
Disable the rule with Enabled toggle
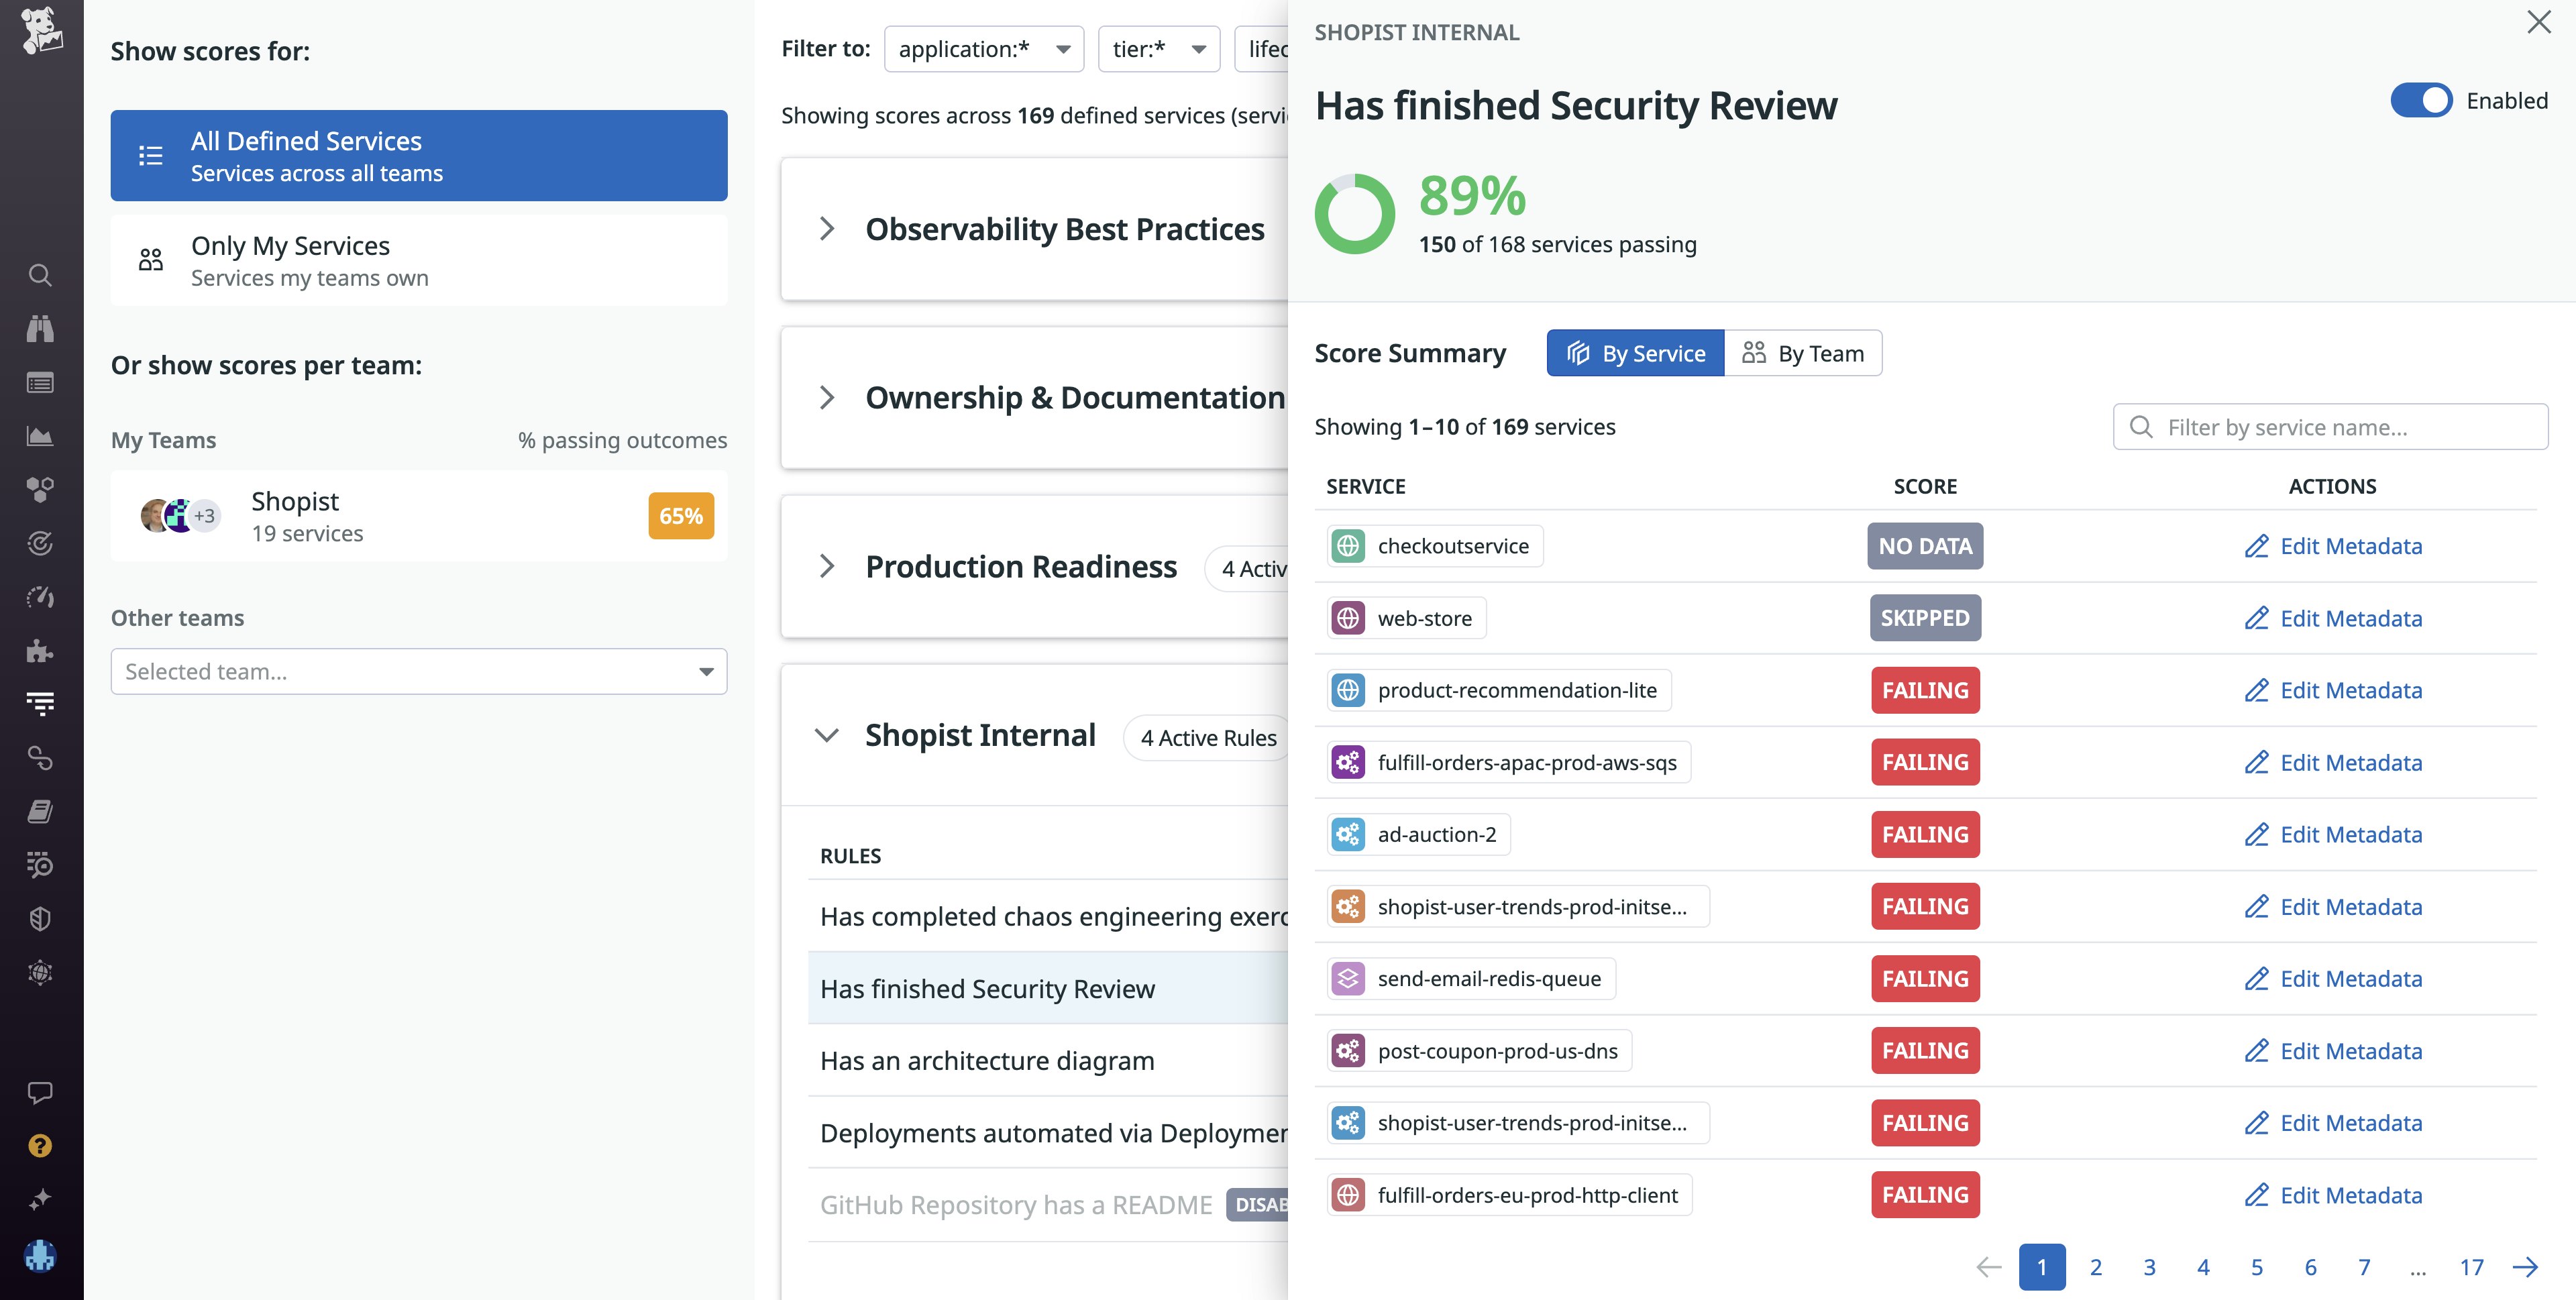click(2421, 101)
